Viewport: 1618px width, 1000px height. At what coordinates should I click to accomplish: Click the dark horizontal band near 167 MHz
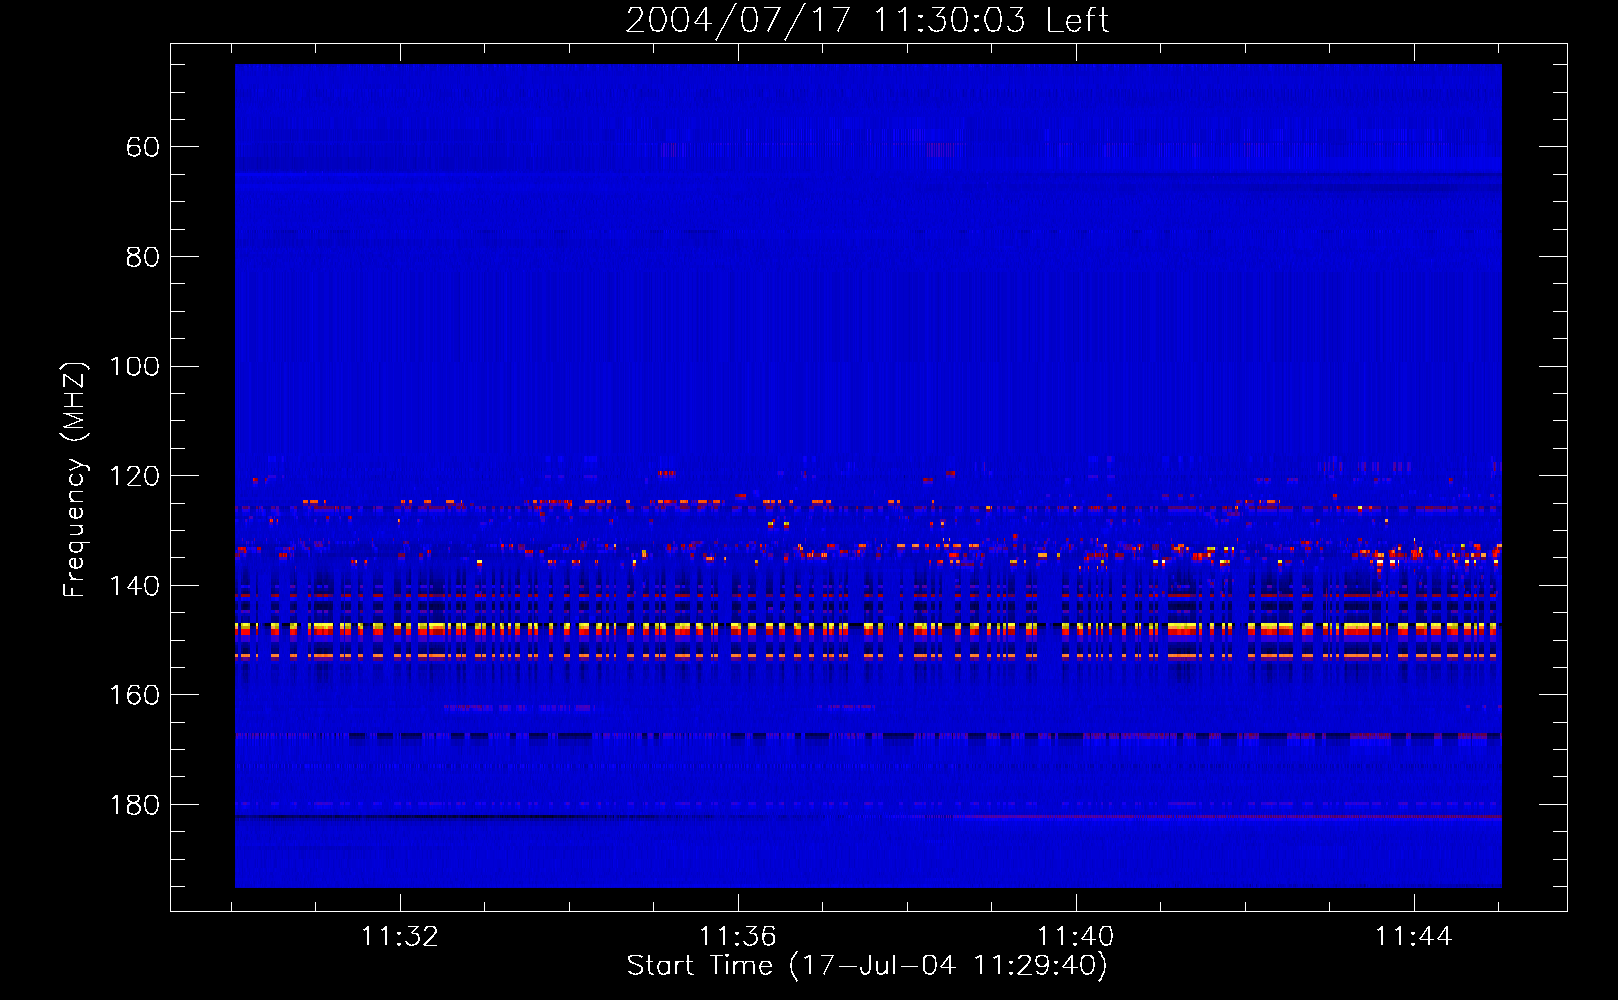(868, 736)
